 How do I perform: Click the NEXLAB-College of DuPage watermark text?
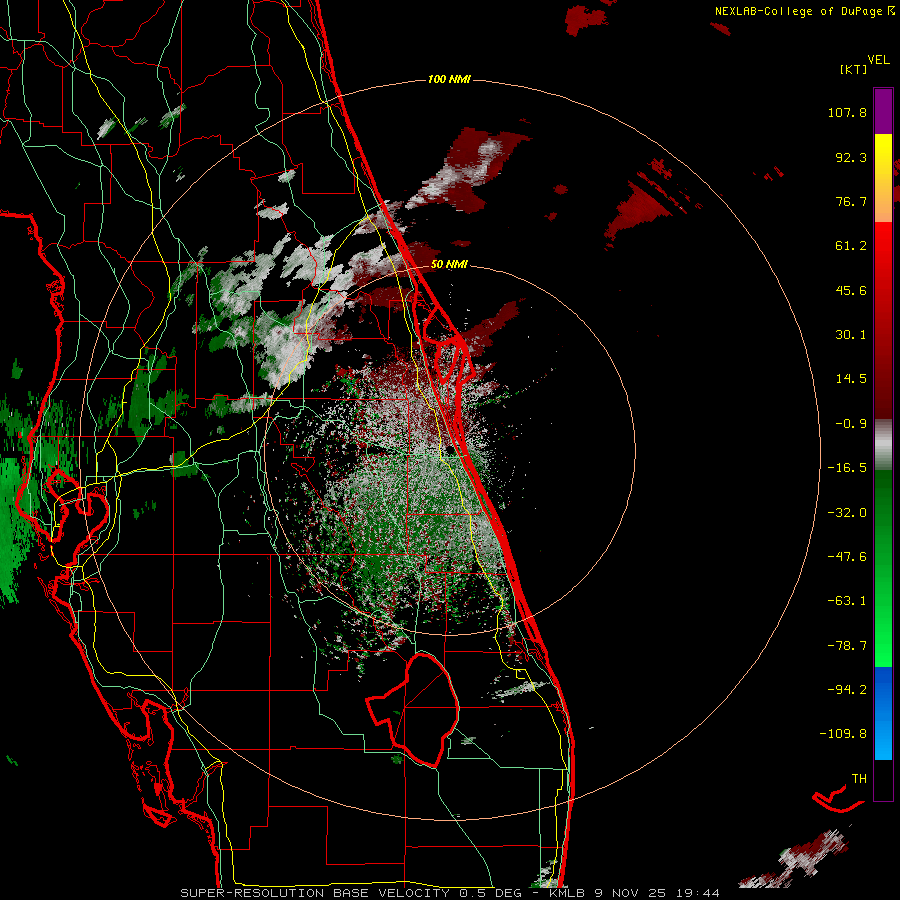[804, 11]
